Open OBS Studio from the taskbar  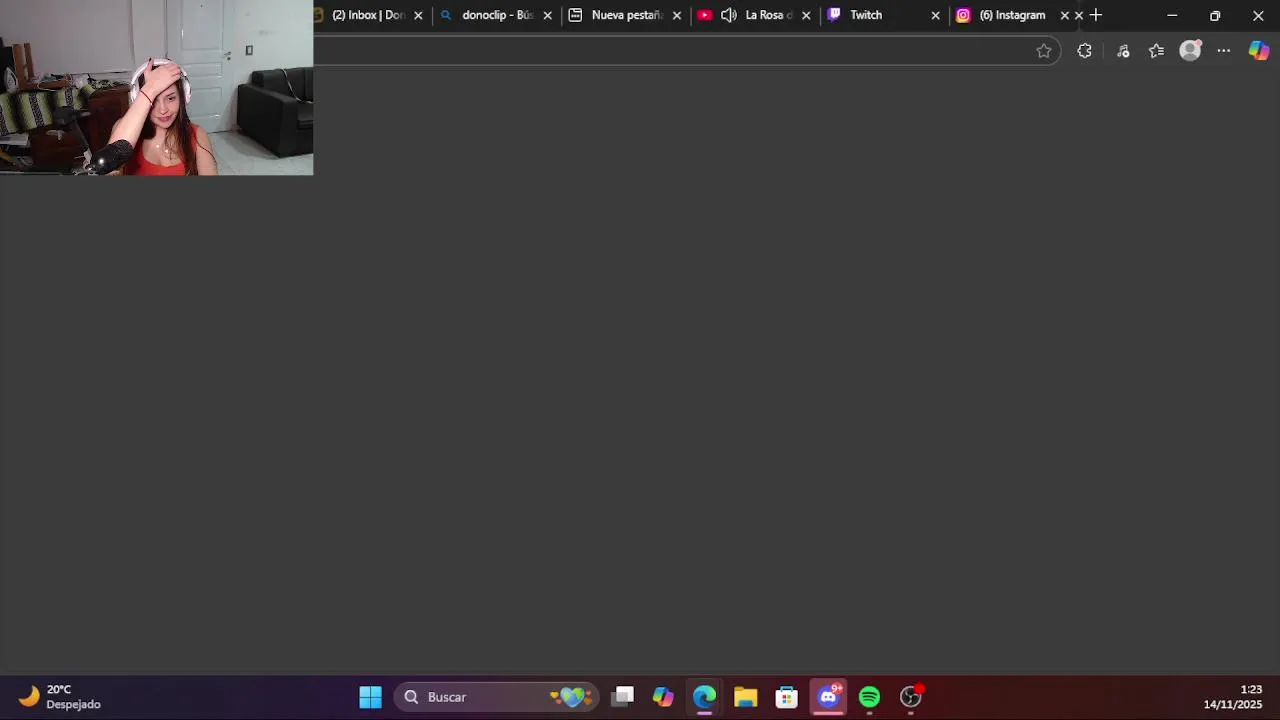(911, 697)
